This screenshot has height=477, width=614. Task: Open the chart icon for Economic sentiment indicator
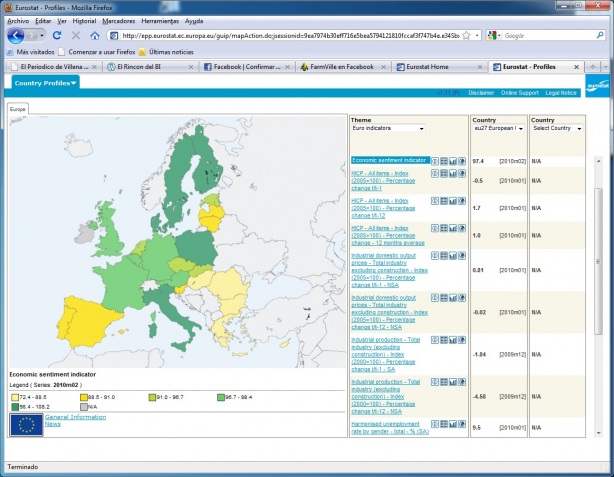coord(453,160)
